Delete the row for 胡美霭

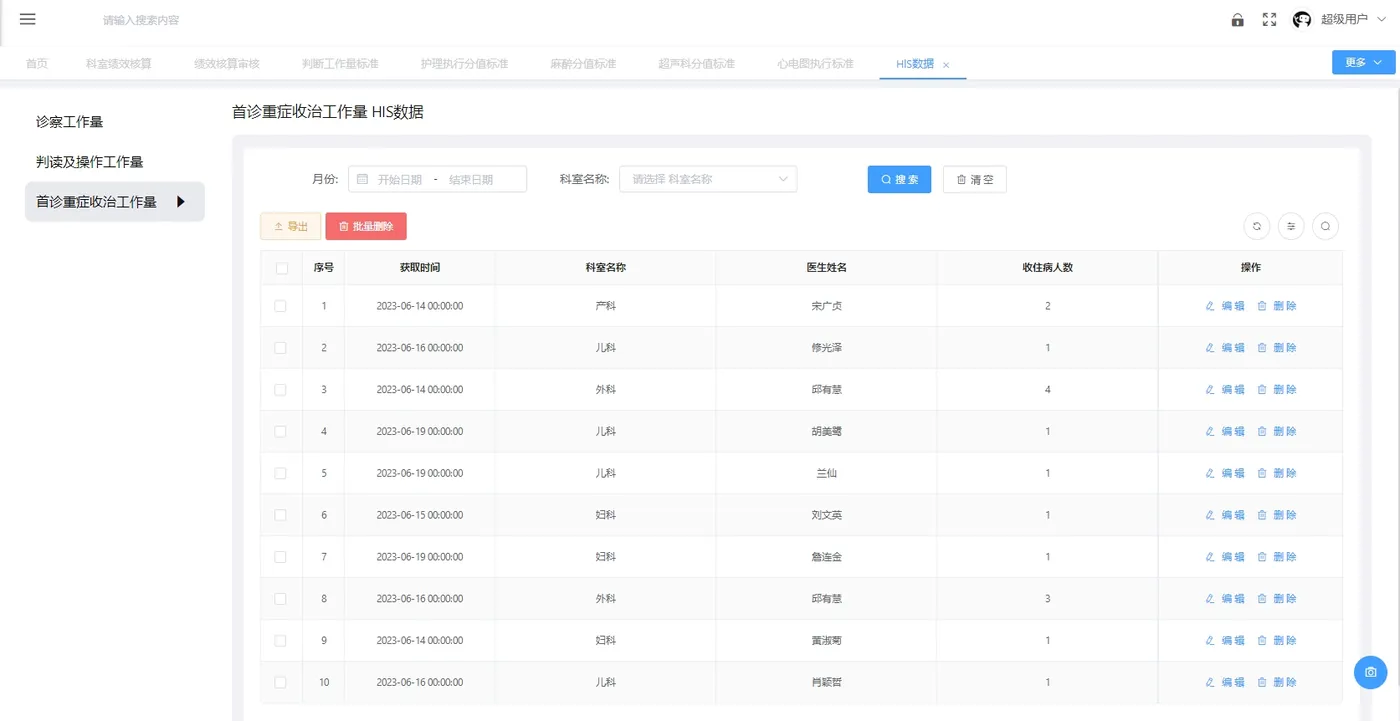click(x=1277, y=432)
